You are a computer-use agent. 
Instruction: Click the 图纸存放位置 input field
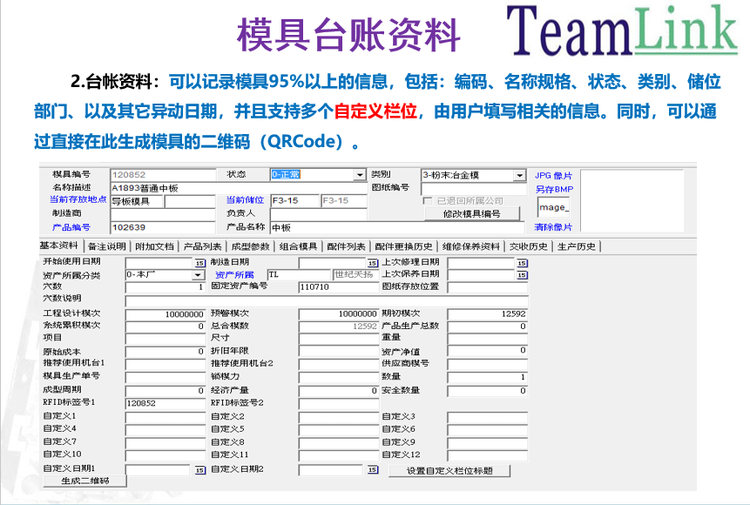(488, 287)
